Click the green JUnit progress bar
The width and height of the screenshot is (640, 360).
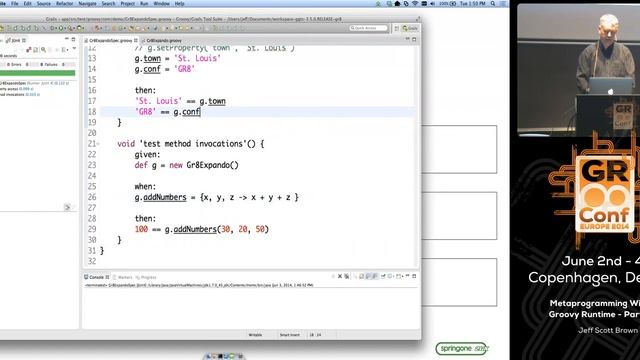(x=38, y=73)
